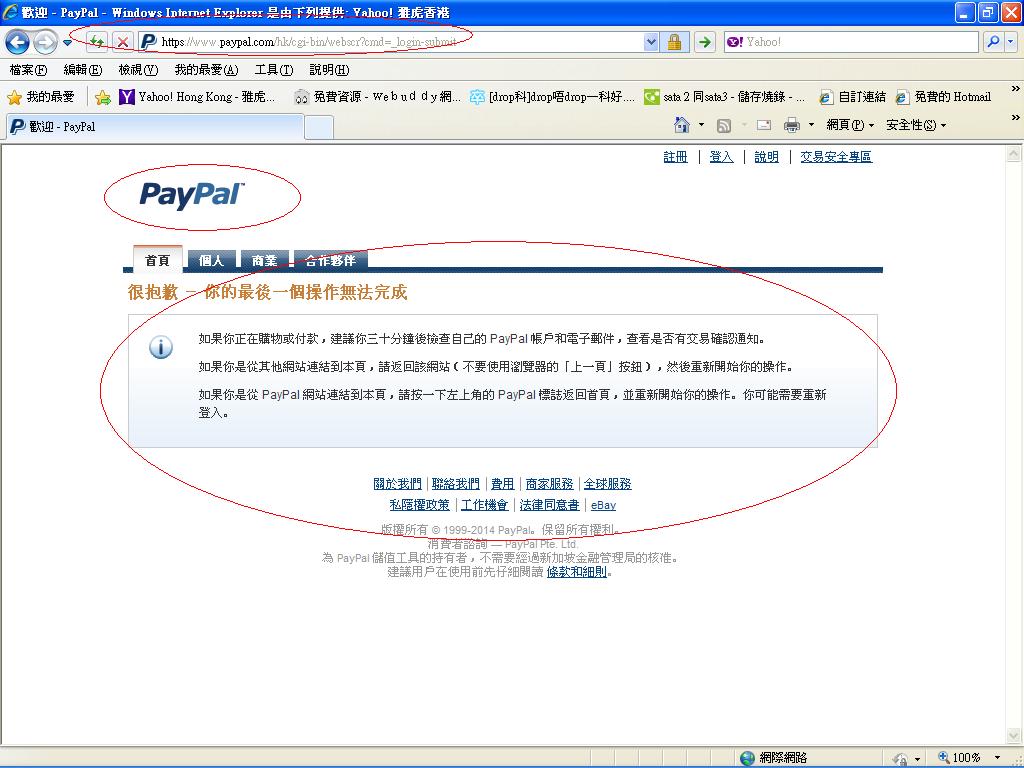Screen dimensions: 1024x768
Task: View the security lock icon report
Action: pos(675,42)
